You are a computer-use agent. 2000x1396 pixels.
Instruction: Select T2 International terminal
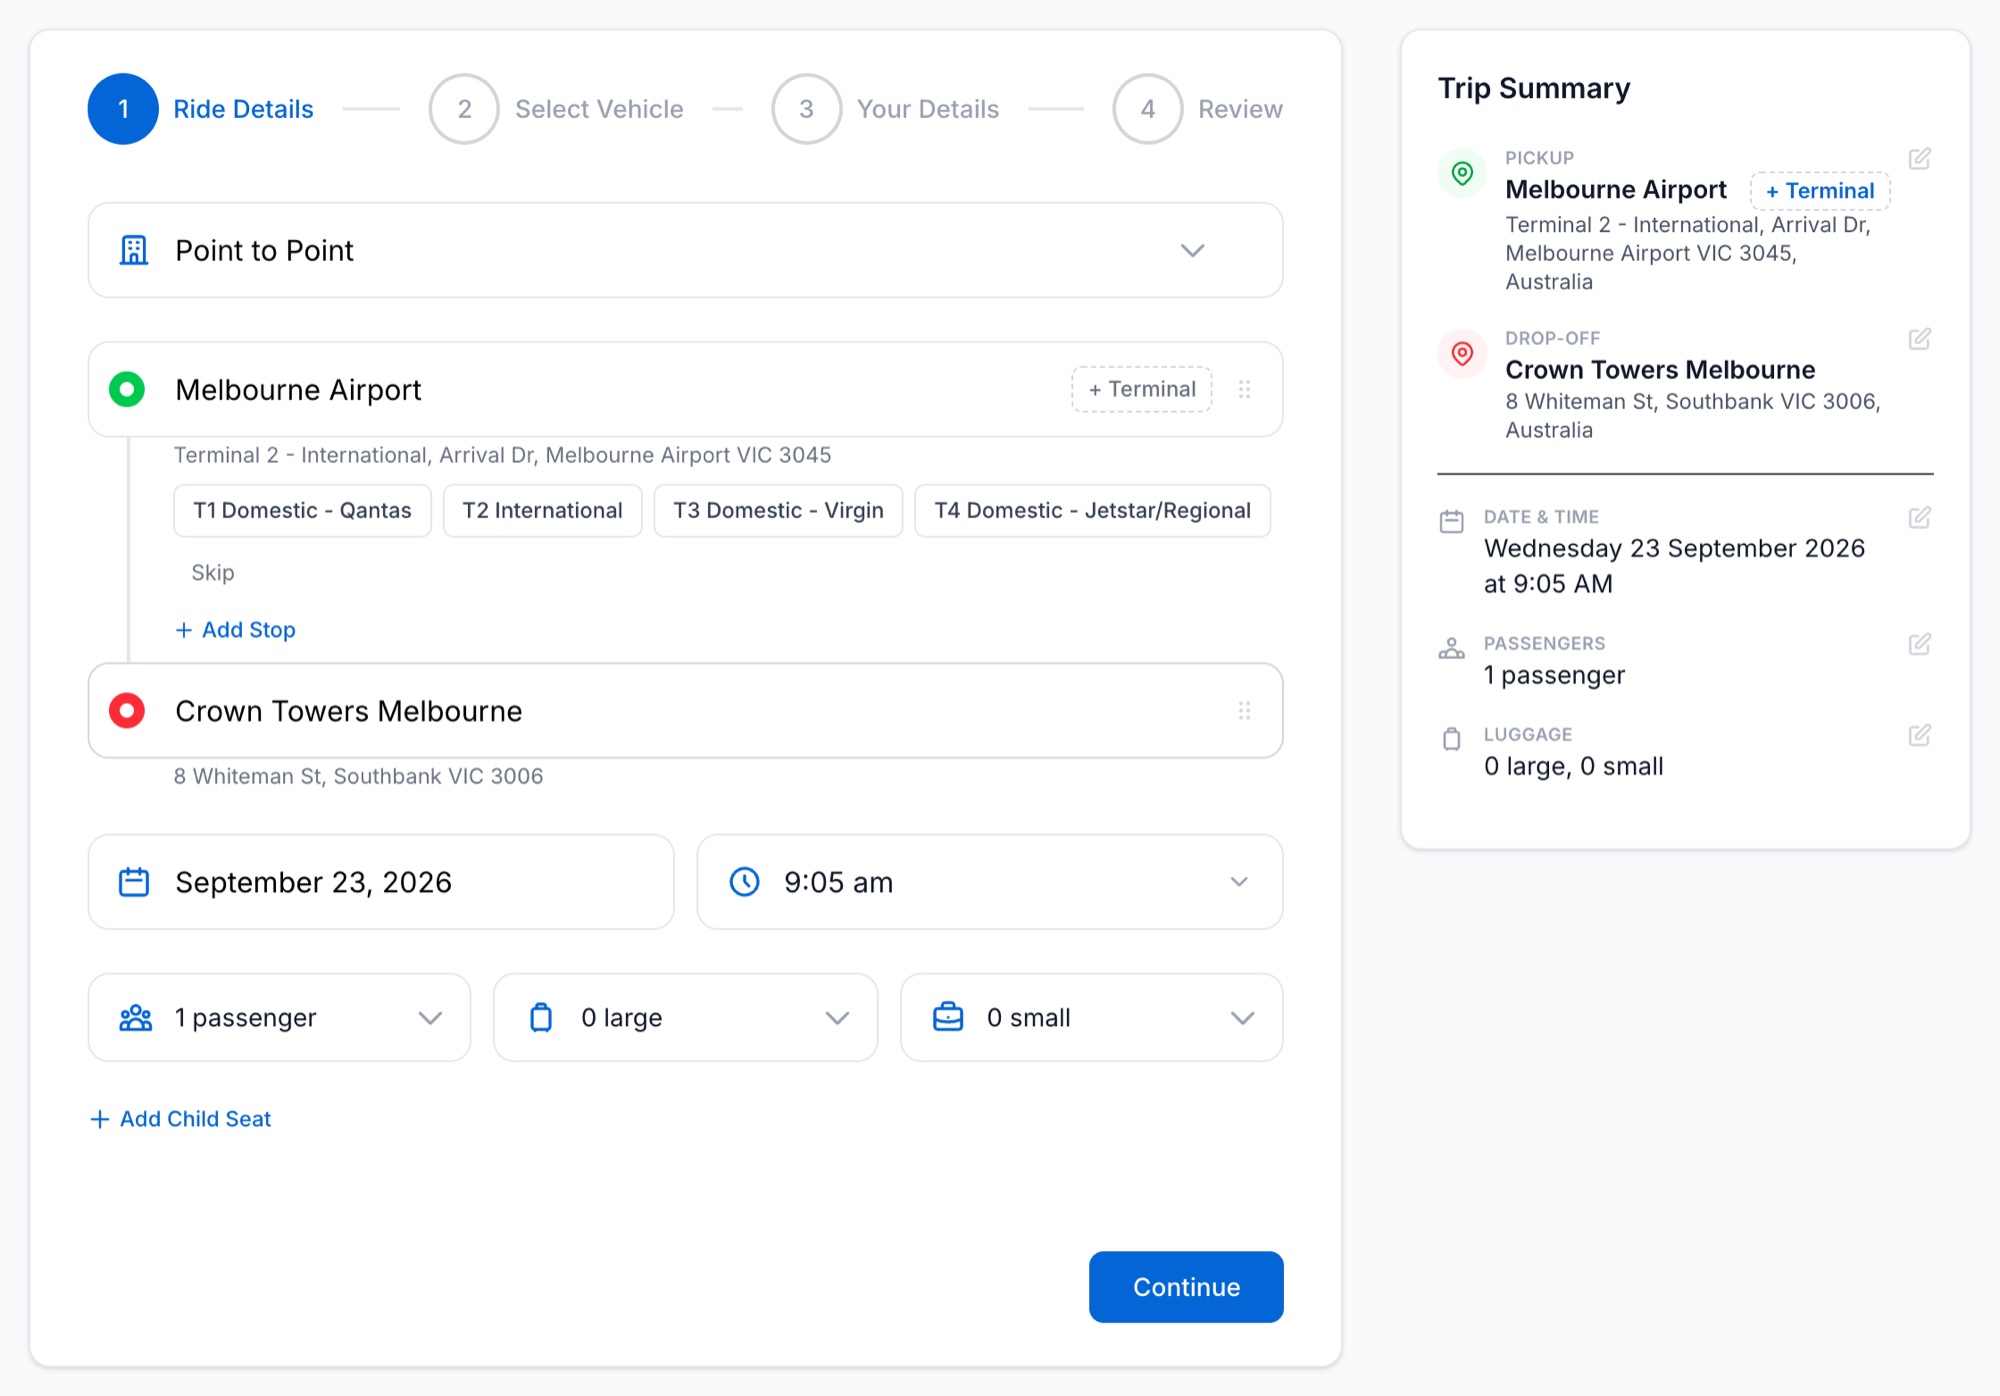coord(542,511)
